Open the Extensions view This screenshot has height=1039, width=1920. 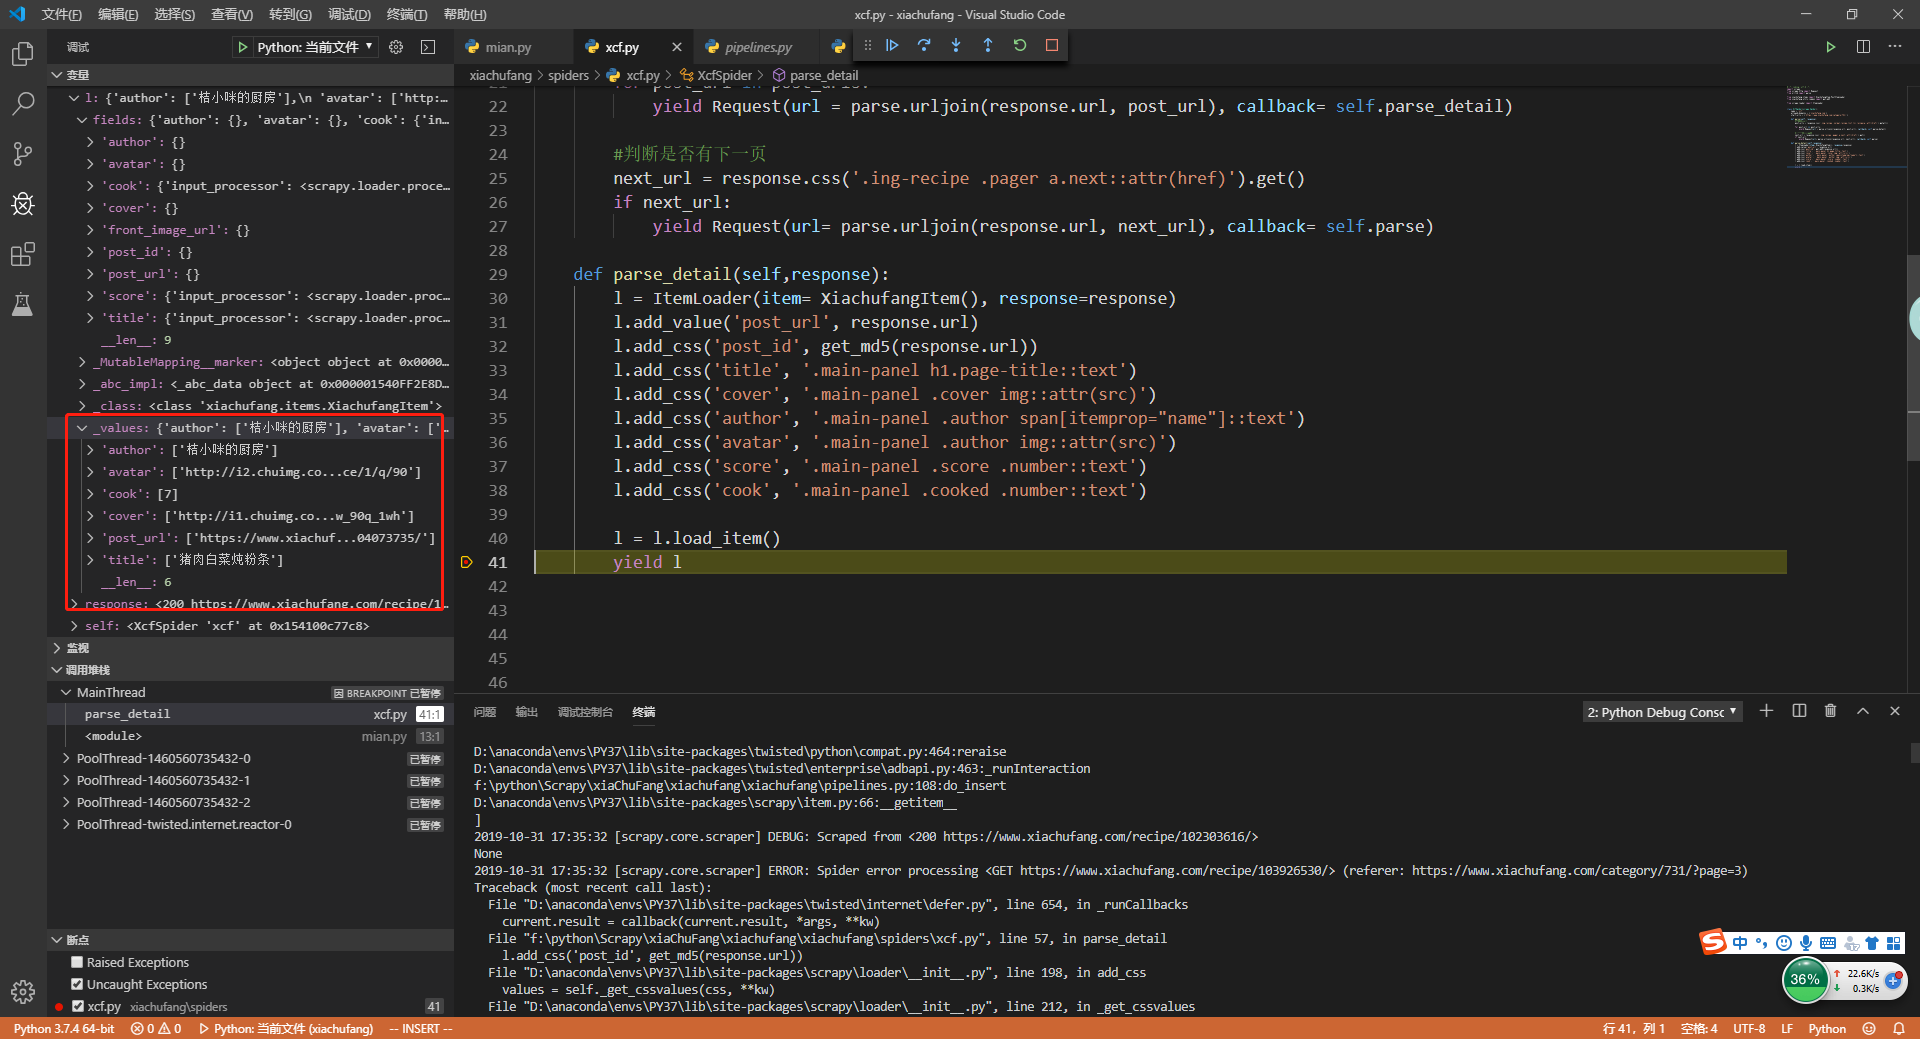[22, 254]
